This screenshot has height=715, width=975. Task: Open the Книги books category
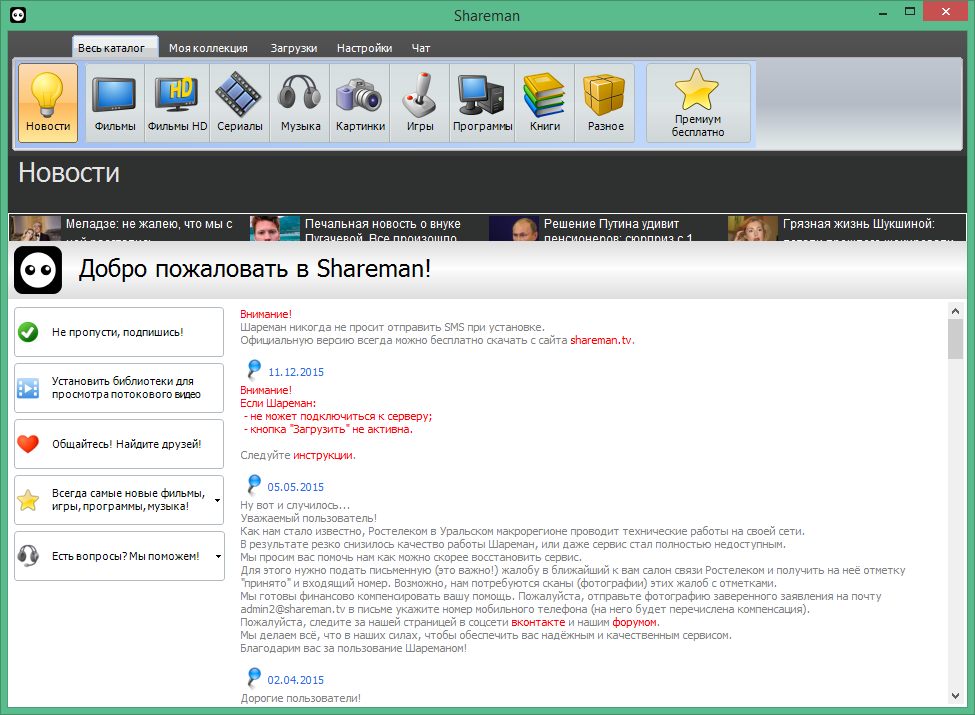[x=545, y=103]
